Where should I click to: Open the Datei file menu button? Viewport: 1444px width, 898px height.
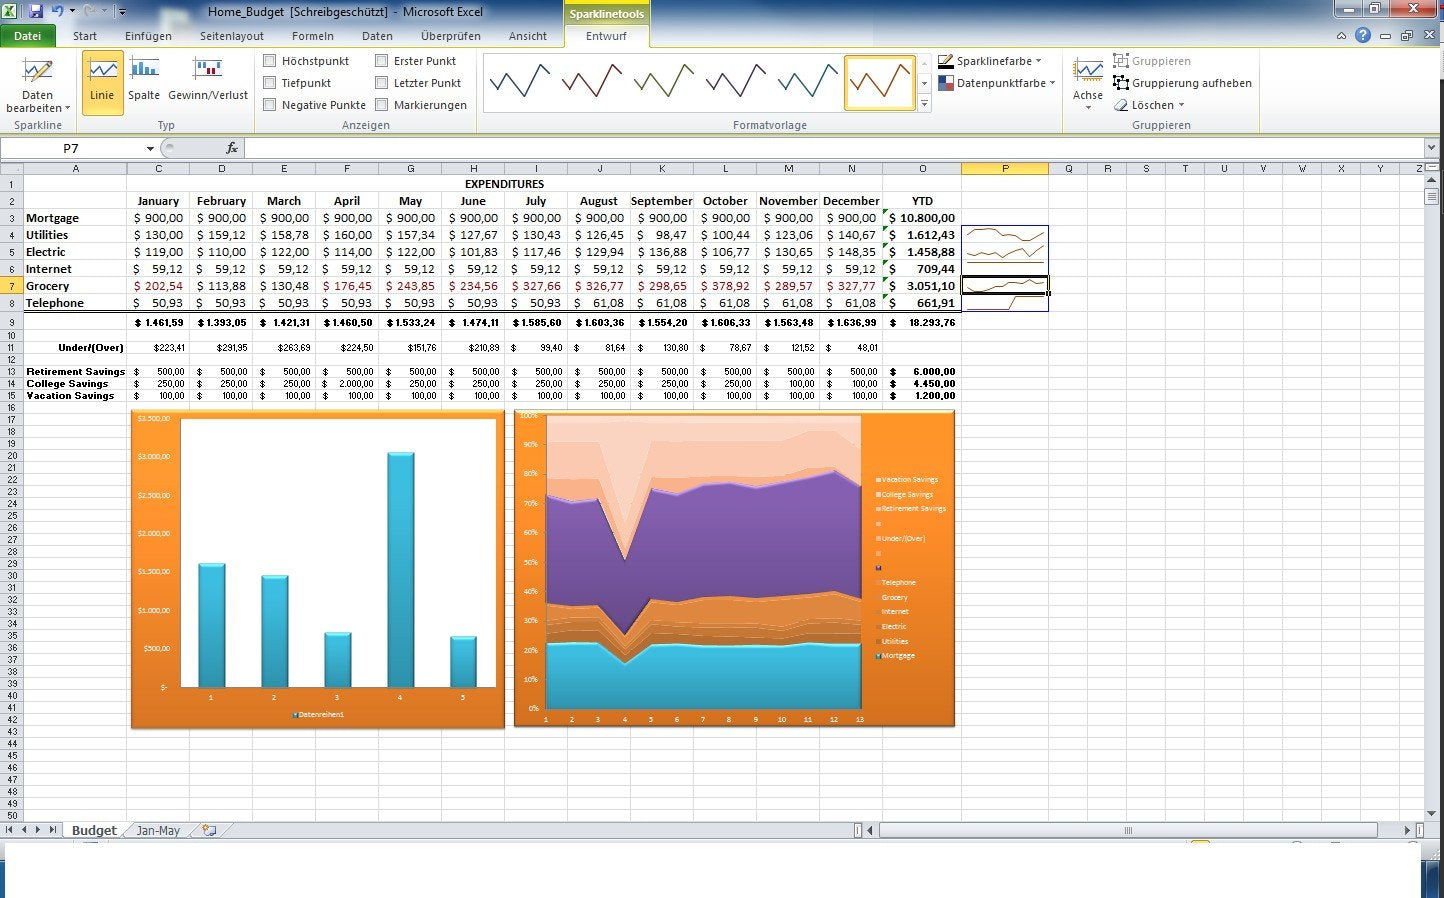tap(28, 36)
